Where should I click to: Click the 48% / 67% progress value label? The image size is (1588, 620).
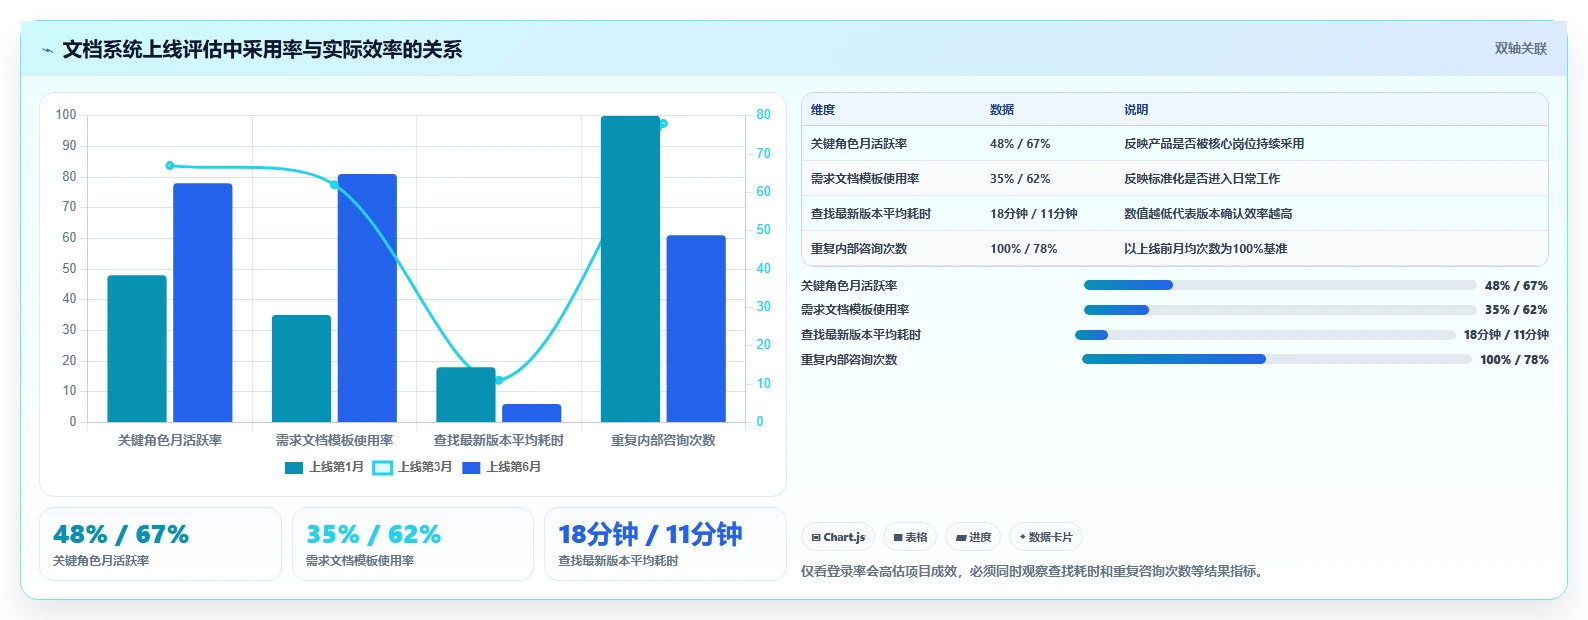coord(1516,286)
